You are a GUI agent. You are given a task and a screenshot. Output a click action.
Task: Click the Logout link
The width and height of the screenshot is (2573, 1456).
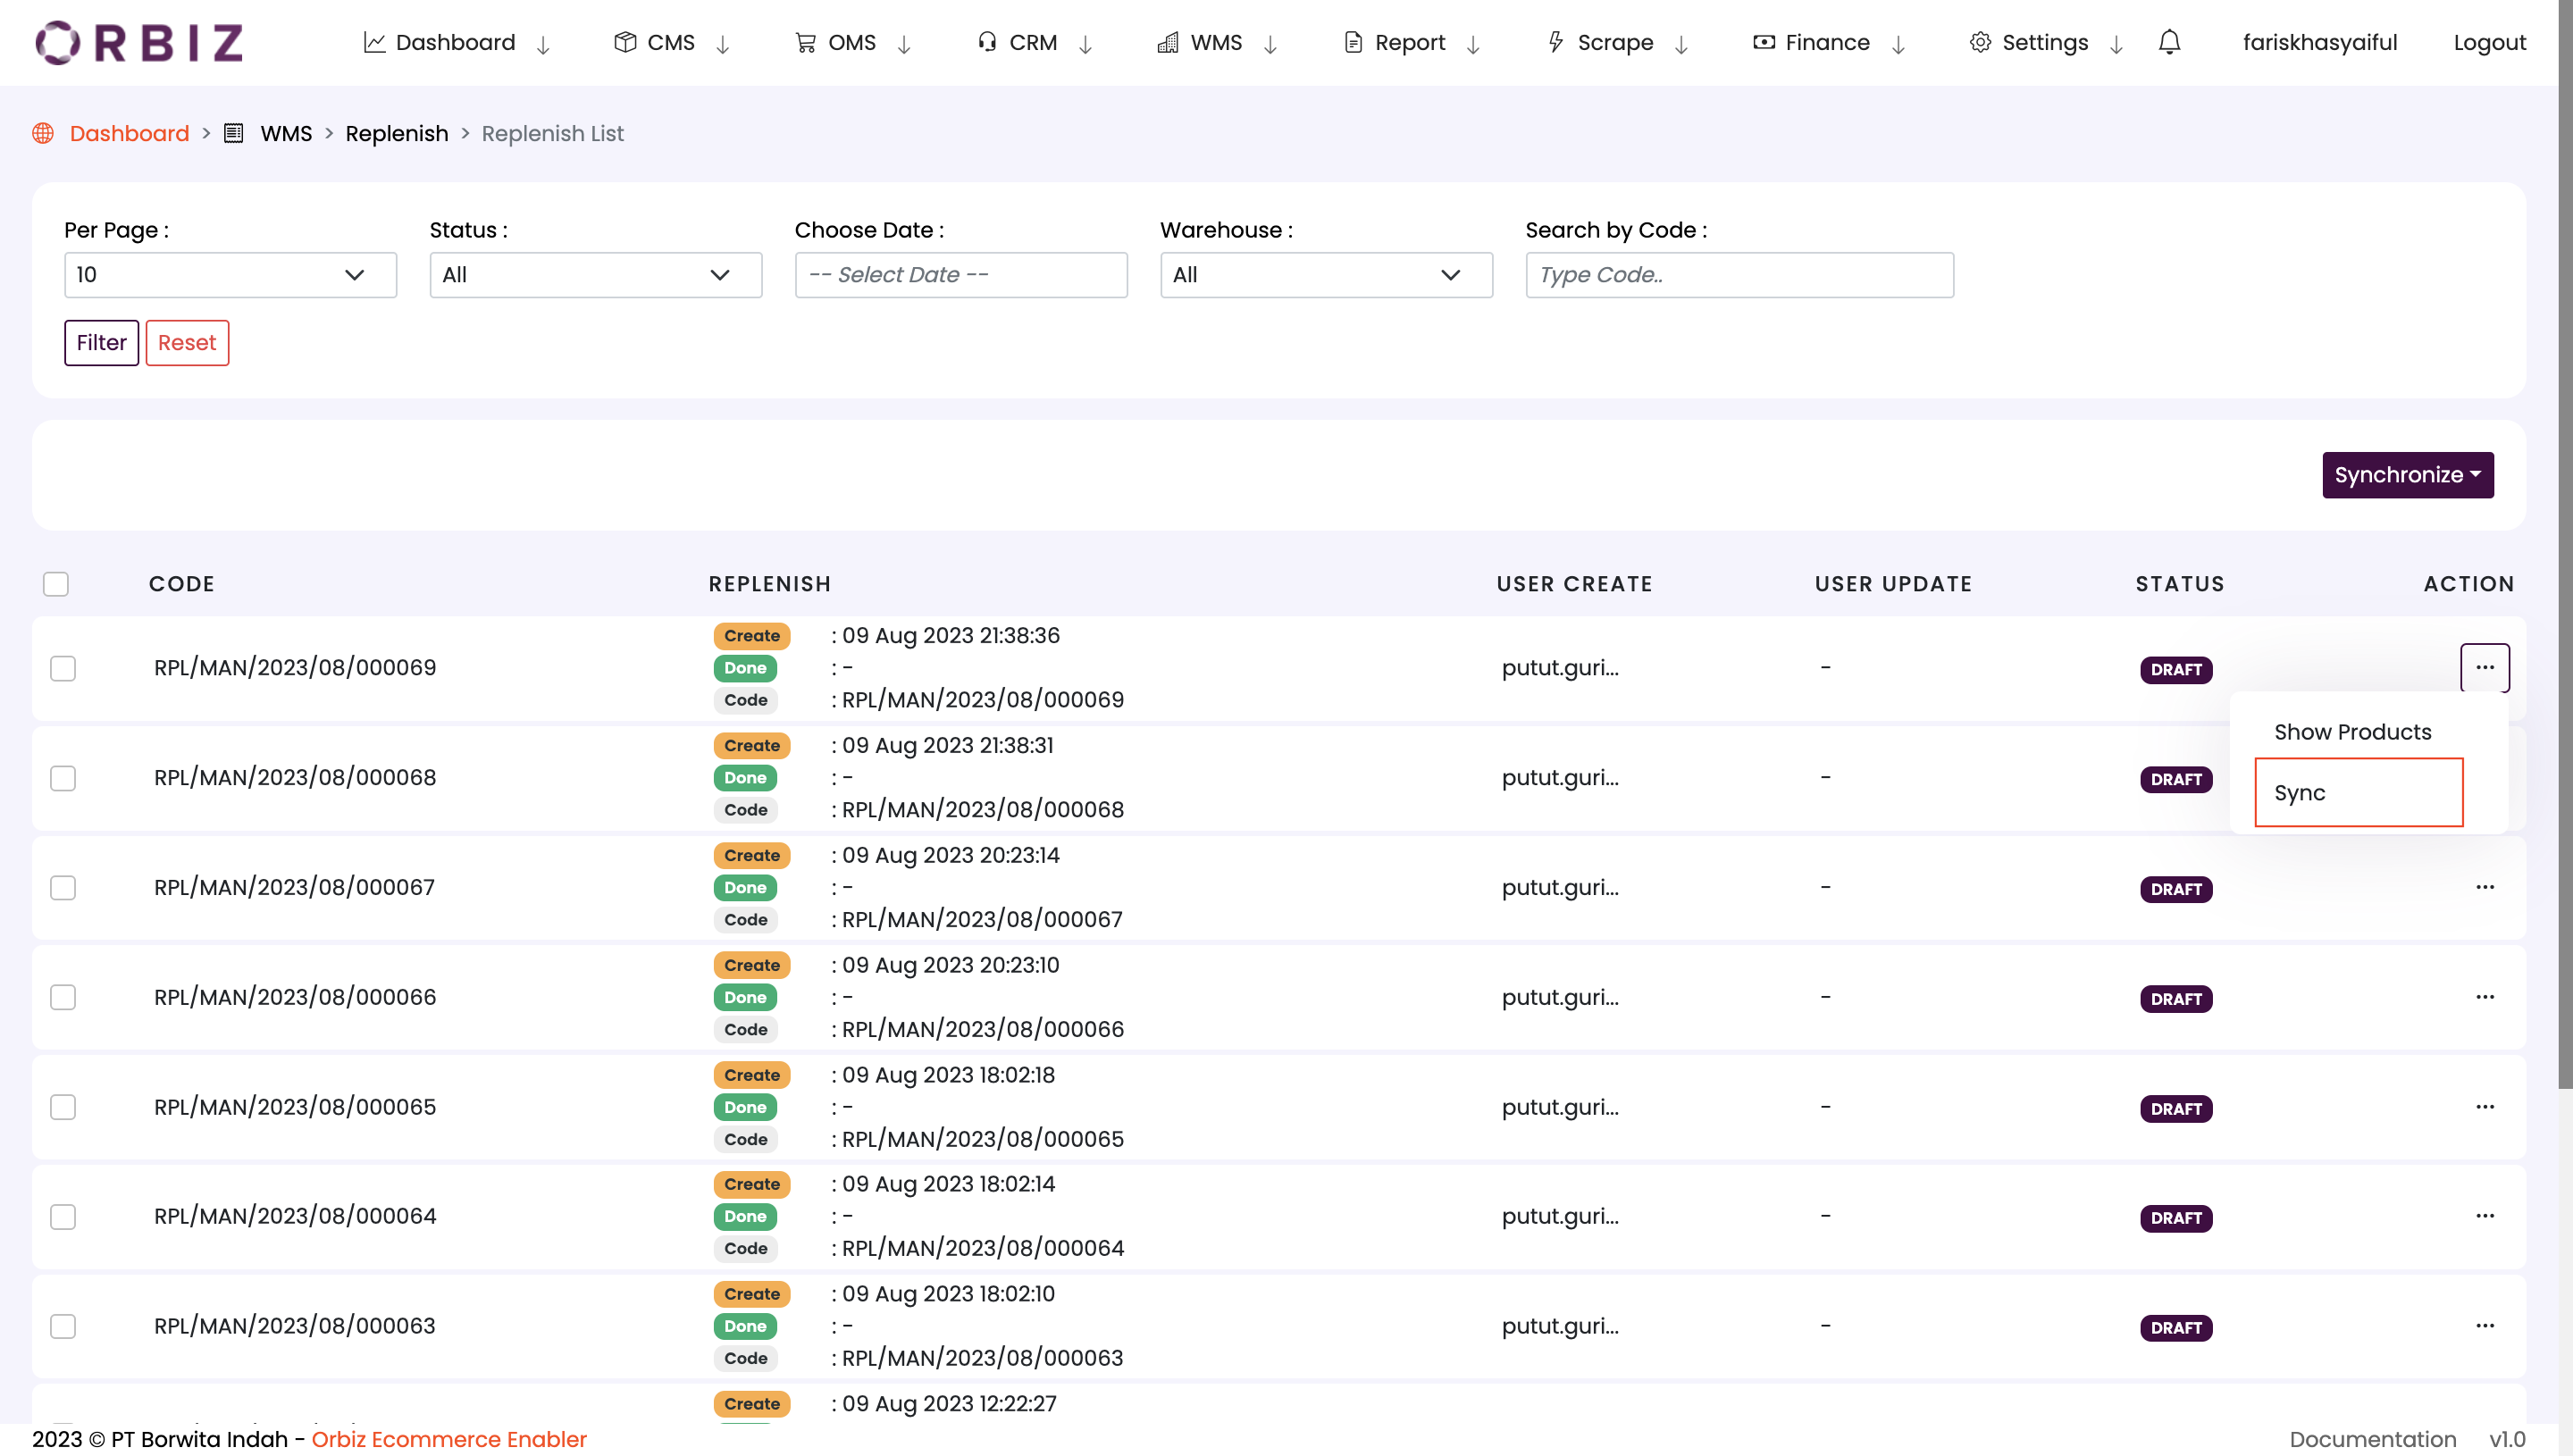coord(2489,42)
